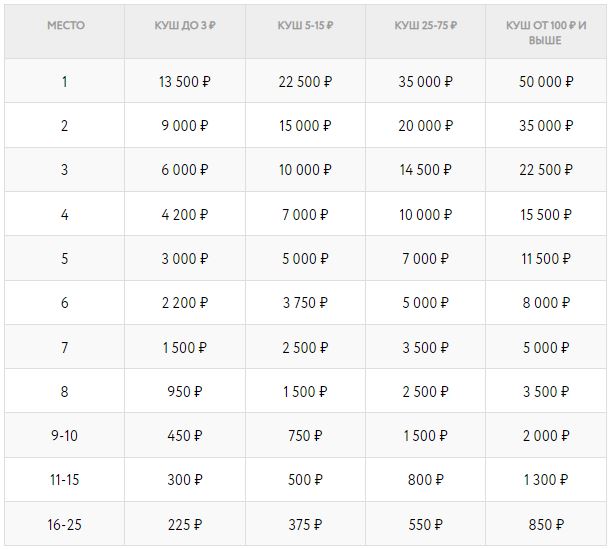The image size is (610, 549).
Task: Click the КУШ ДО 3 ₽ header
Action: point(185,24)
